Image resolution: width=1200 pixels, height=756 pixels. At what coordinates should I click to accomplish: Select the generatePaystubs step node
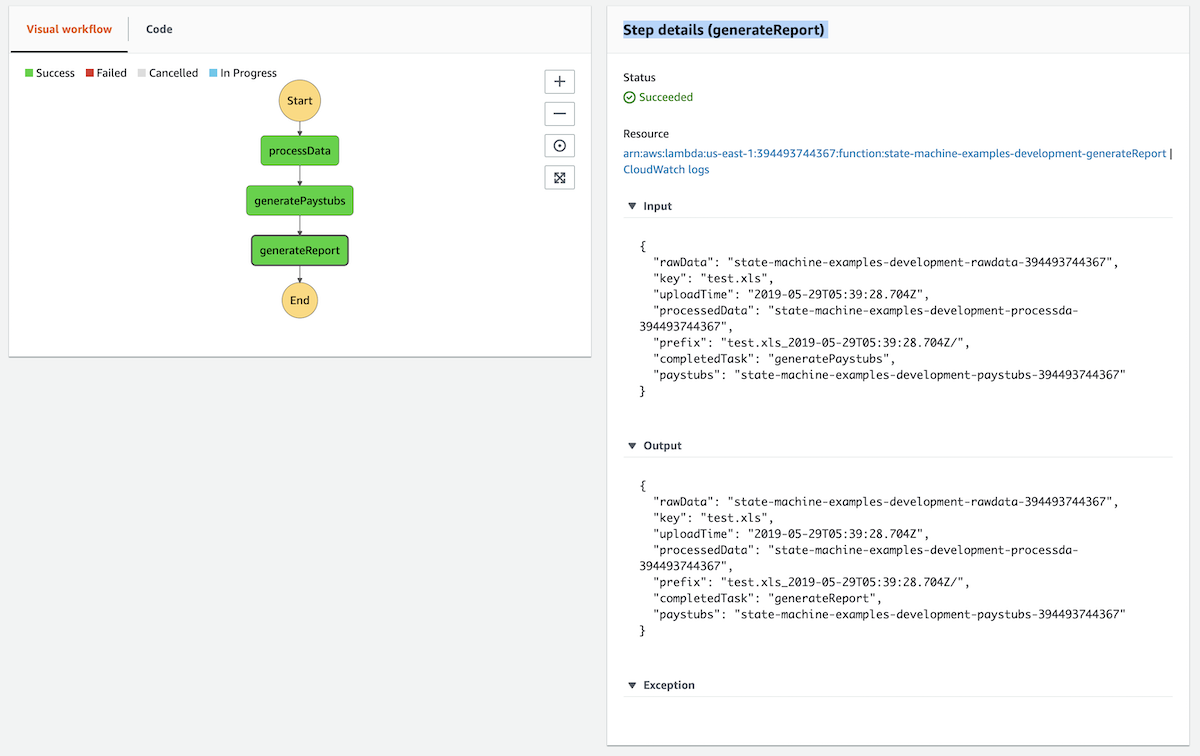(x=300, y=200)
